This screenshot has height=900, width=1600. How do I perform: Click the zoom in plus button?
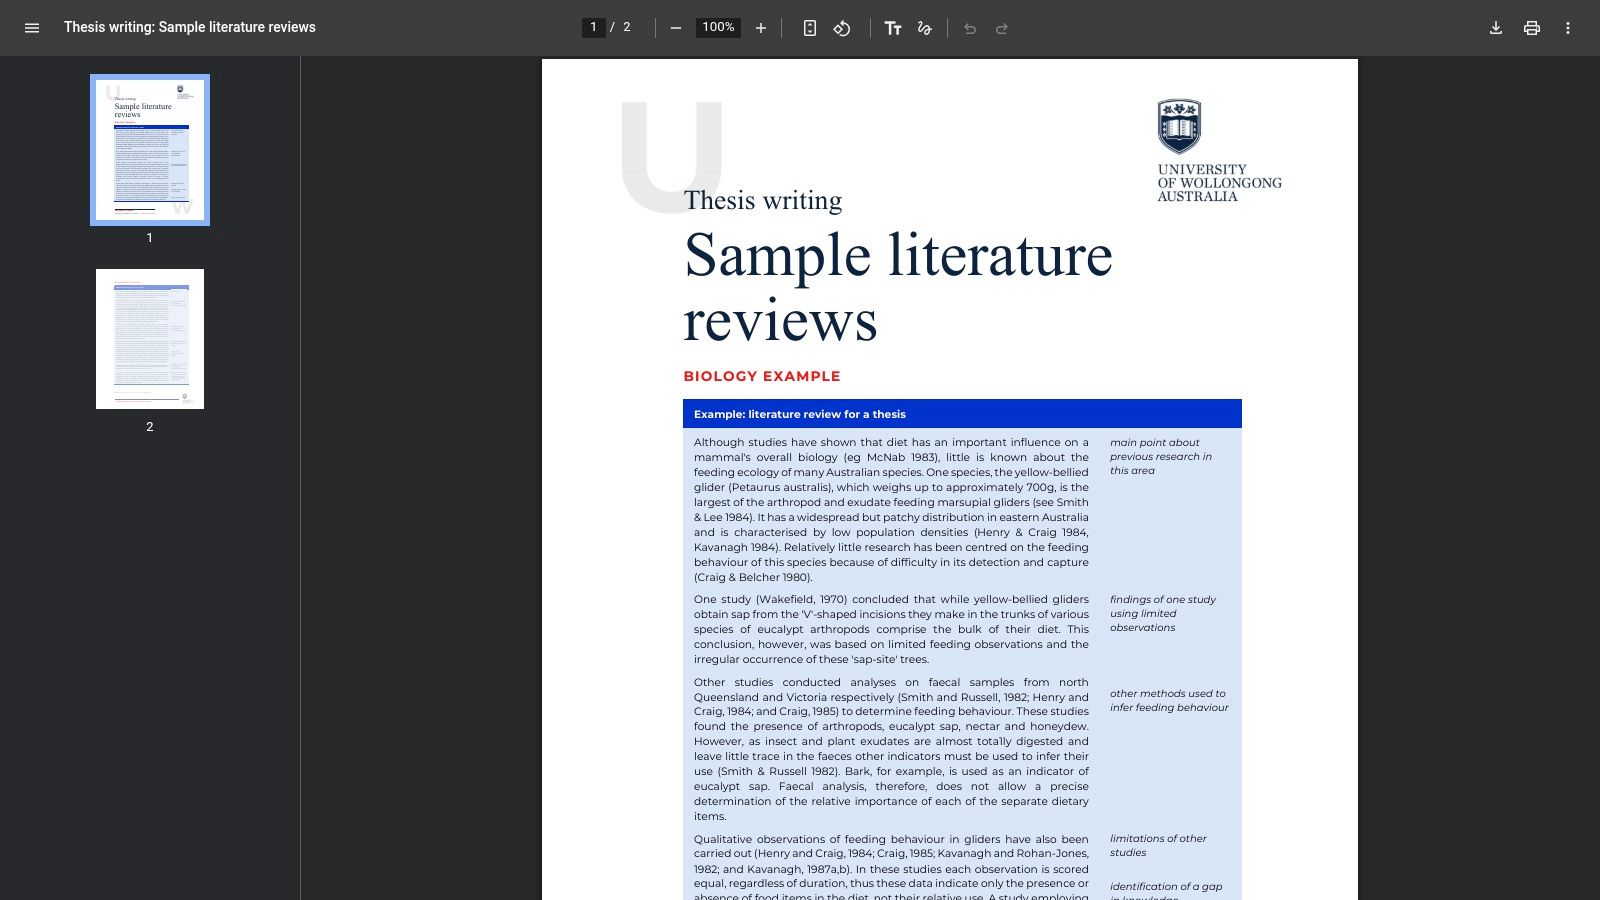tap(761, 28)
